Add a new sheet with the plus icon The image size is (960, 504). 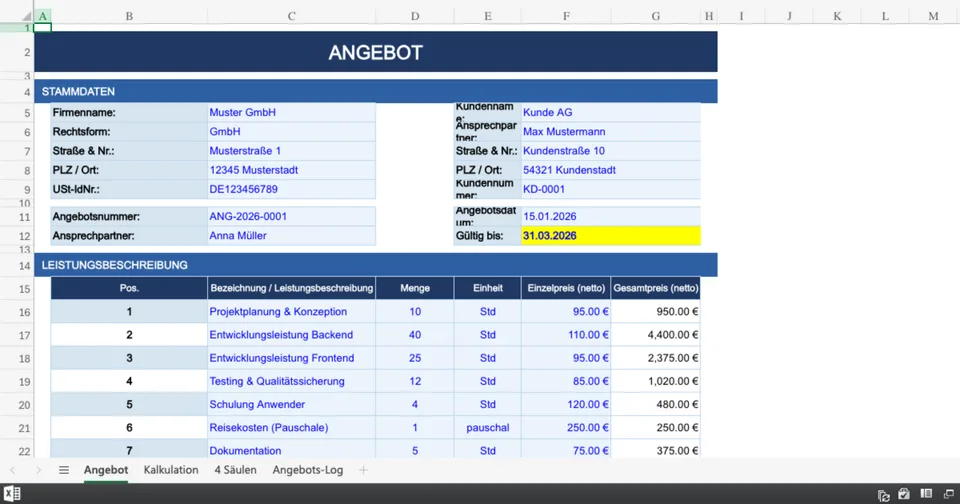pyautogui.click(x=363, y=470)
